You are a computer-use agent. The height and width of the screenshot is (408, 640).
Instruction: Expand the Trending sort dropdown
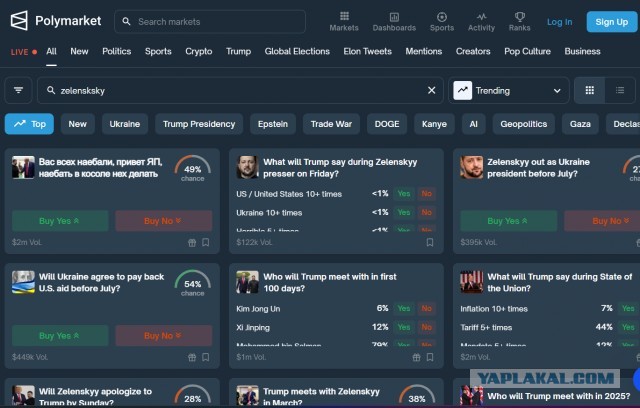[x=509, y=90]
